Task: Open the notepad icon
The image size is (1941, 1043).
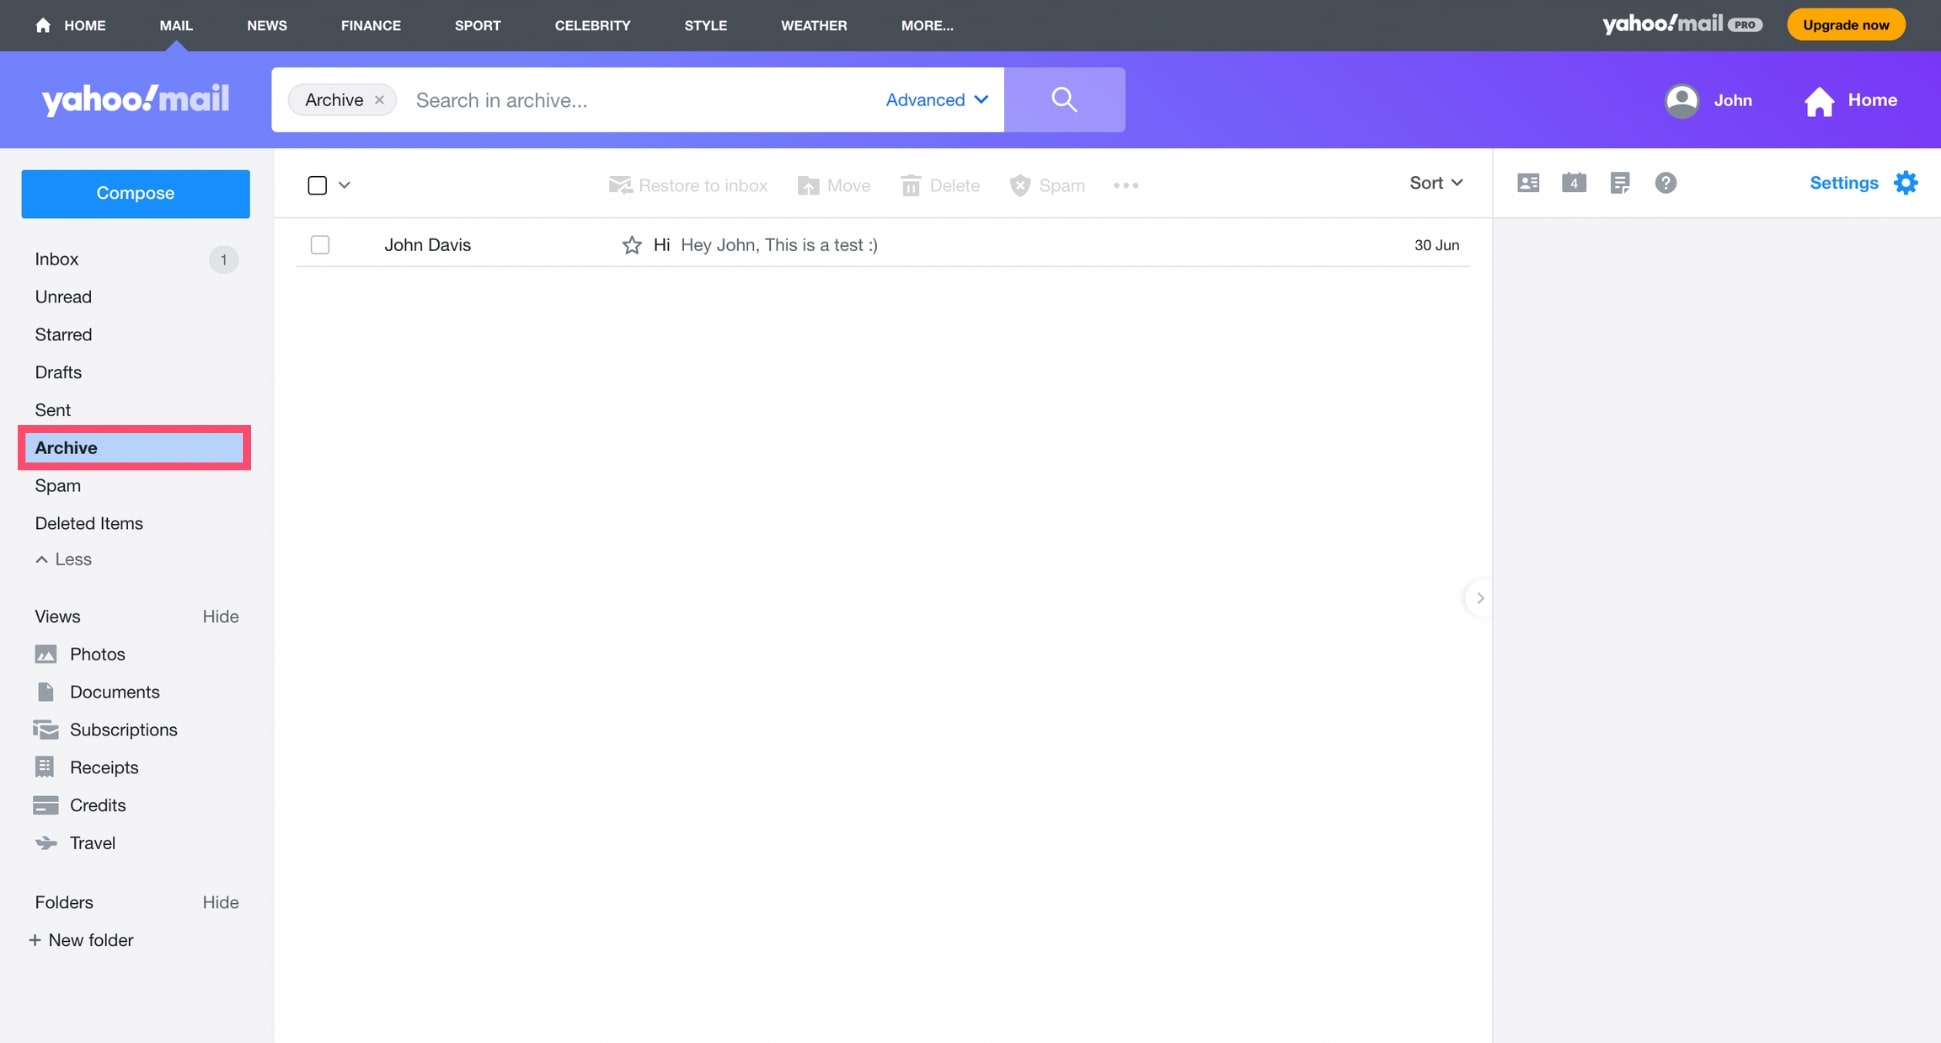Action: (x=1619, y=183)
